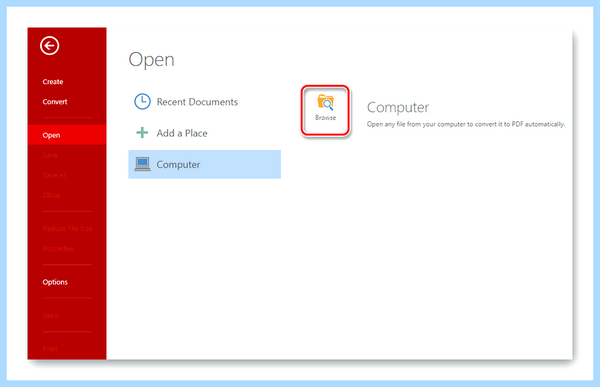600x387 pixels.
Task: Open the Options menu item
Action: click(55, 282)
